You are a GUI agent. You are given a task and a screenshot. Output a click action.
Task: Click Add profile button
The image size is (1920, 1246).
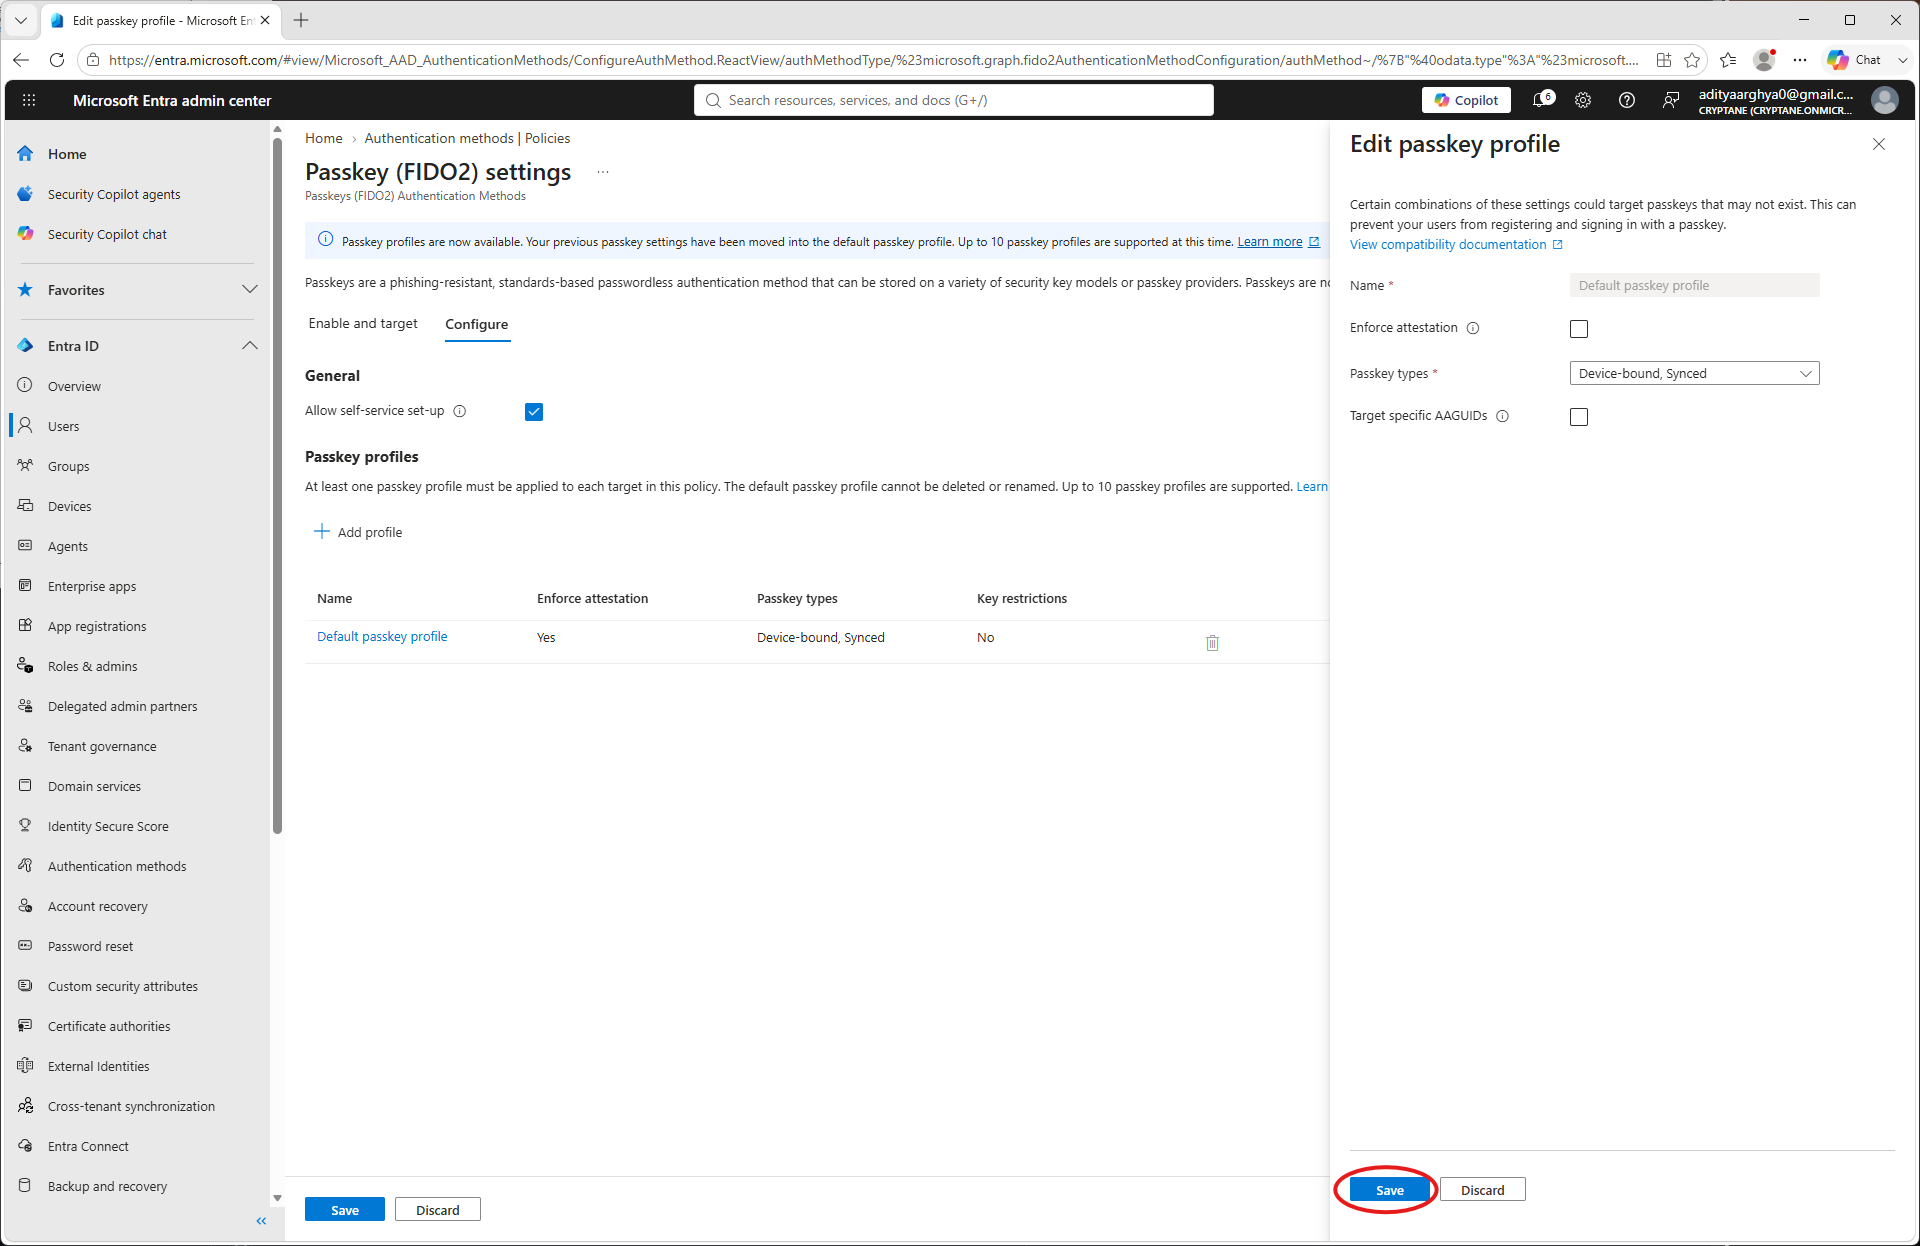coord(359,532)
